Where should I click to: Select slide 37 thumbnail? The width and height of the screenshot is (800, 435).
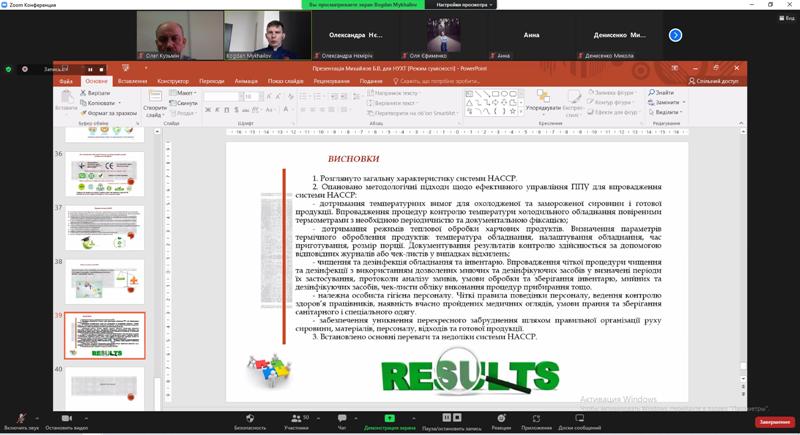[105, 228]
